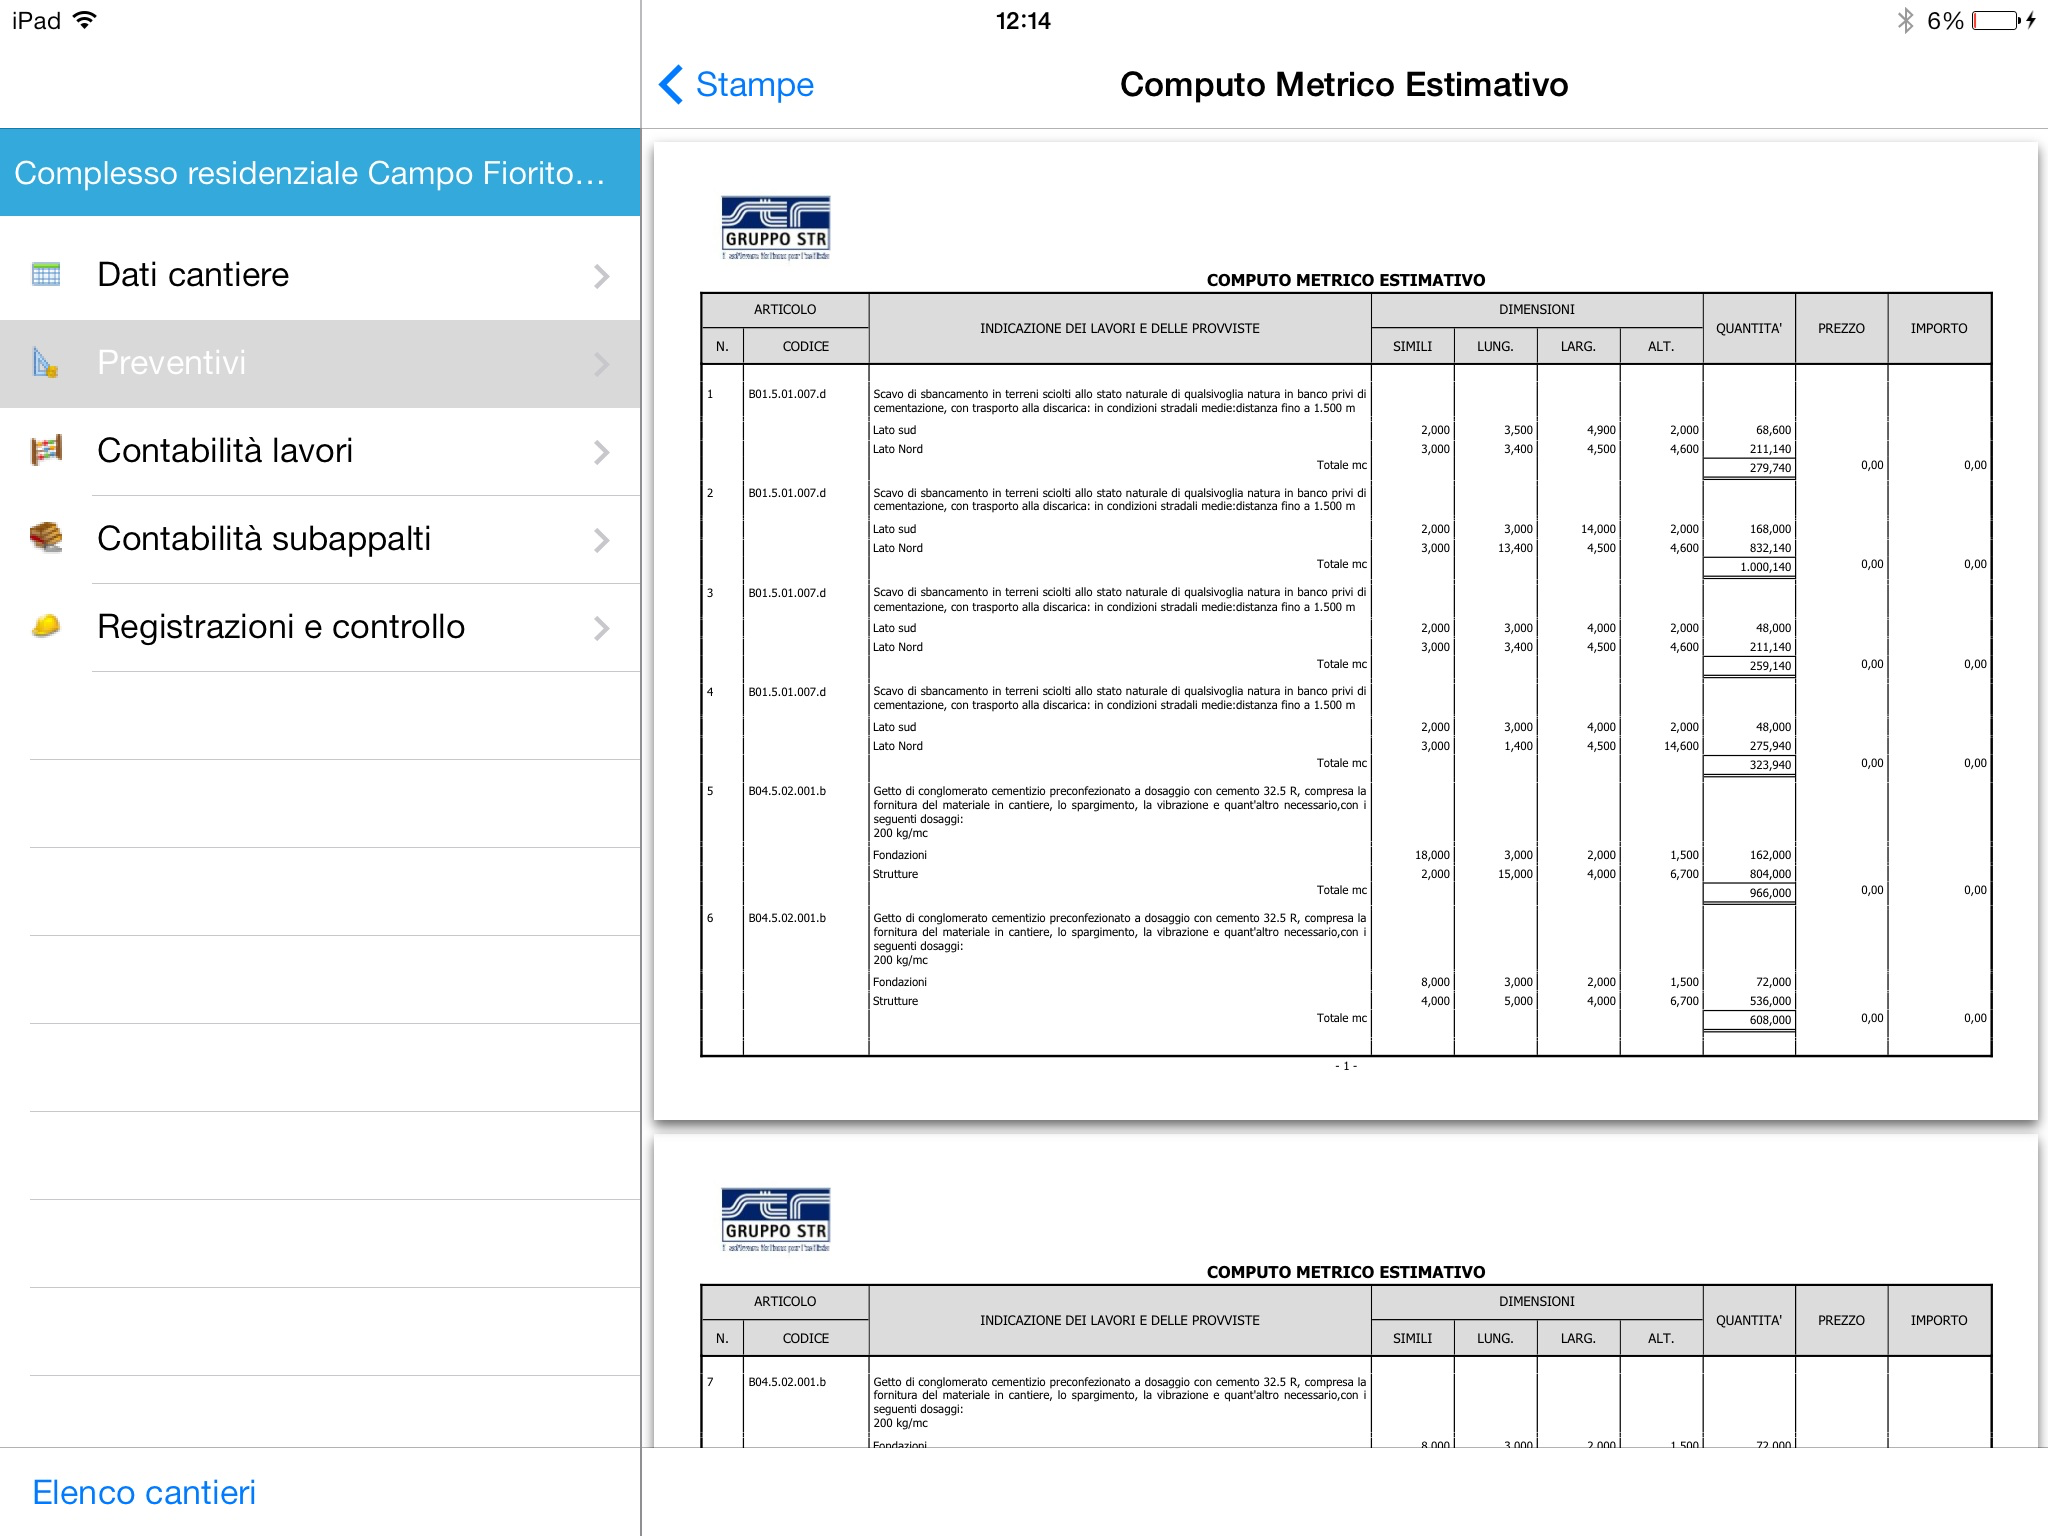
Task: Tap page two's QUANTITA' column header
Action: [x=1749, y=1320]
